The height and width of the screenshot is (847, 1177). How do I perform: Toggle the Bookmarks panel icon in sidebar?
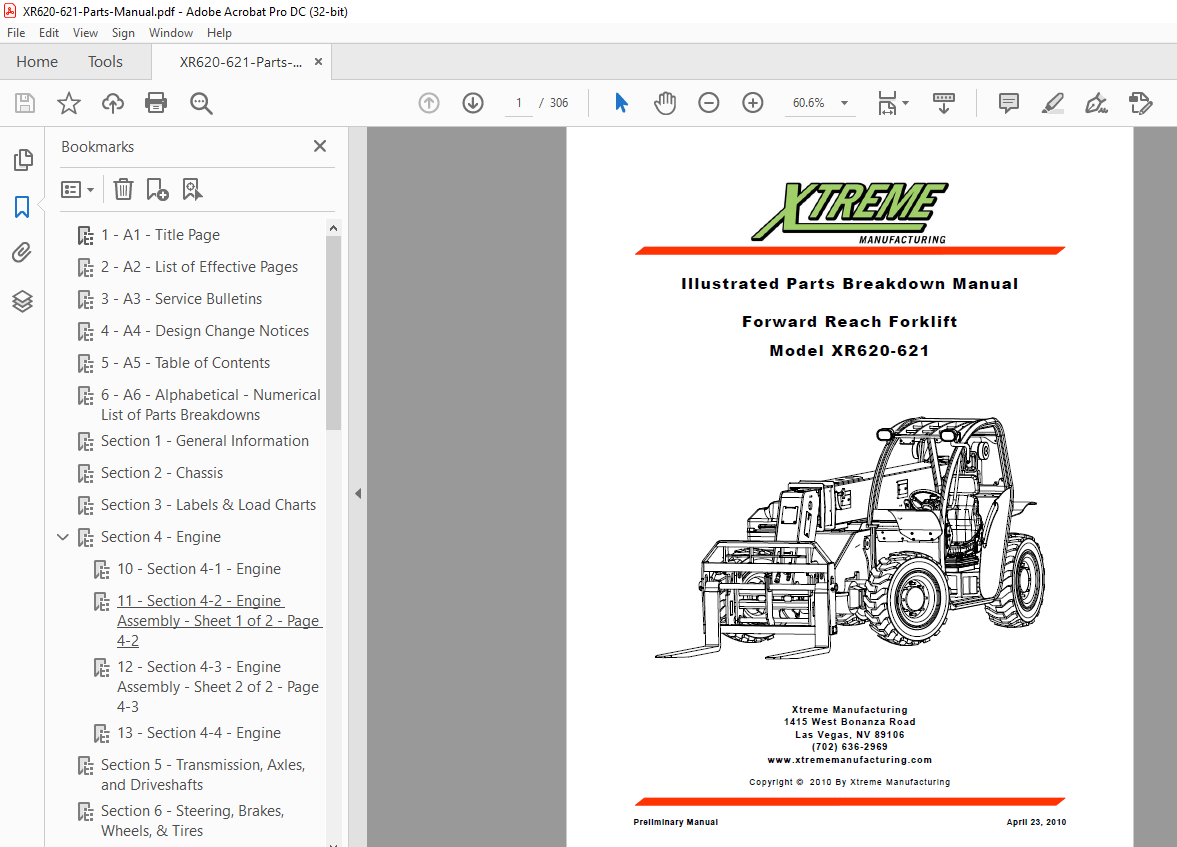pyautogui.click(x=22, y=206)
